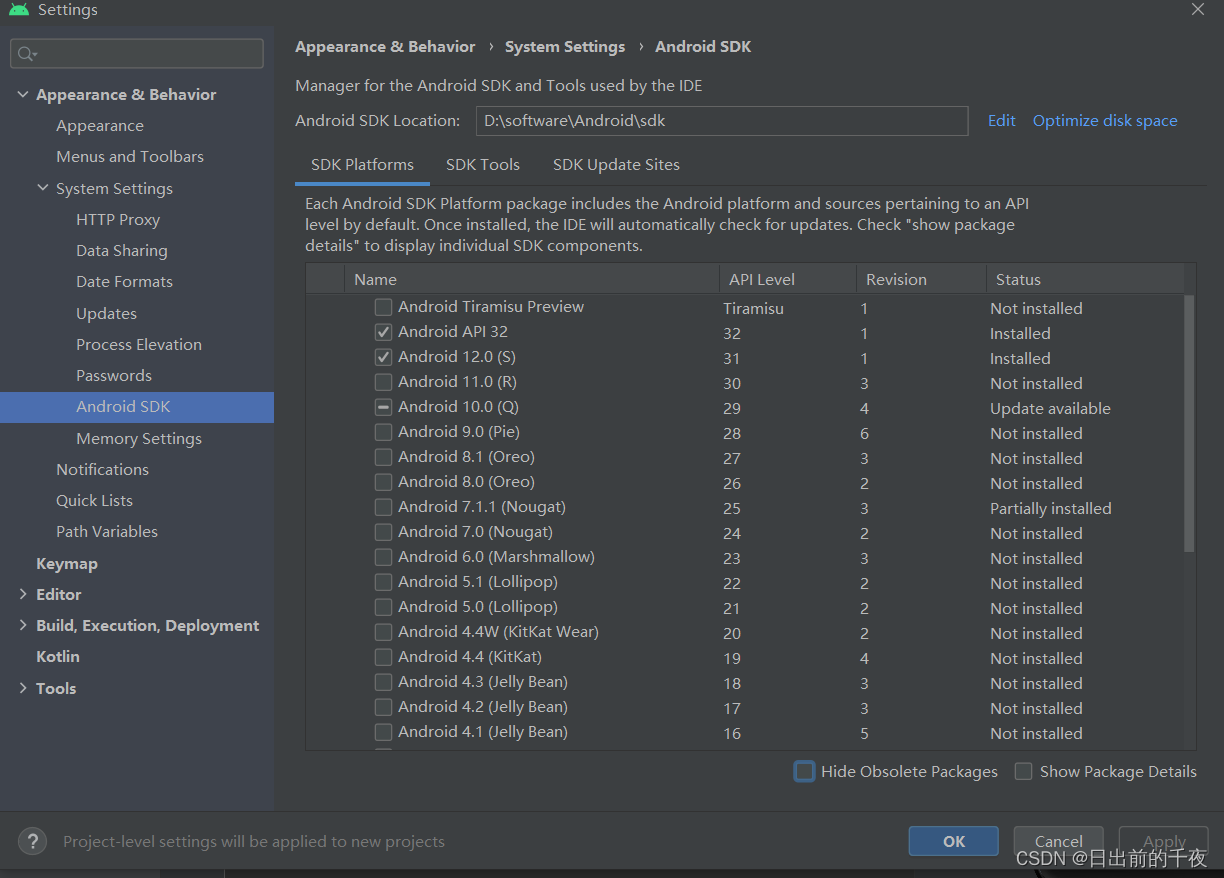Open Updates settings page
Image resolution: width=1224 pixels, height=878 pixels.
coord(106,313)
